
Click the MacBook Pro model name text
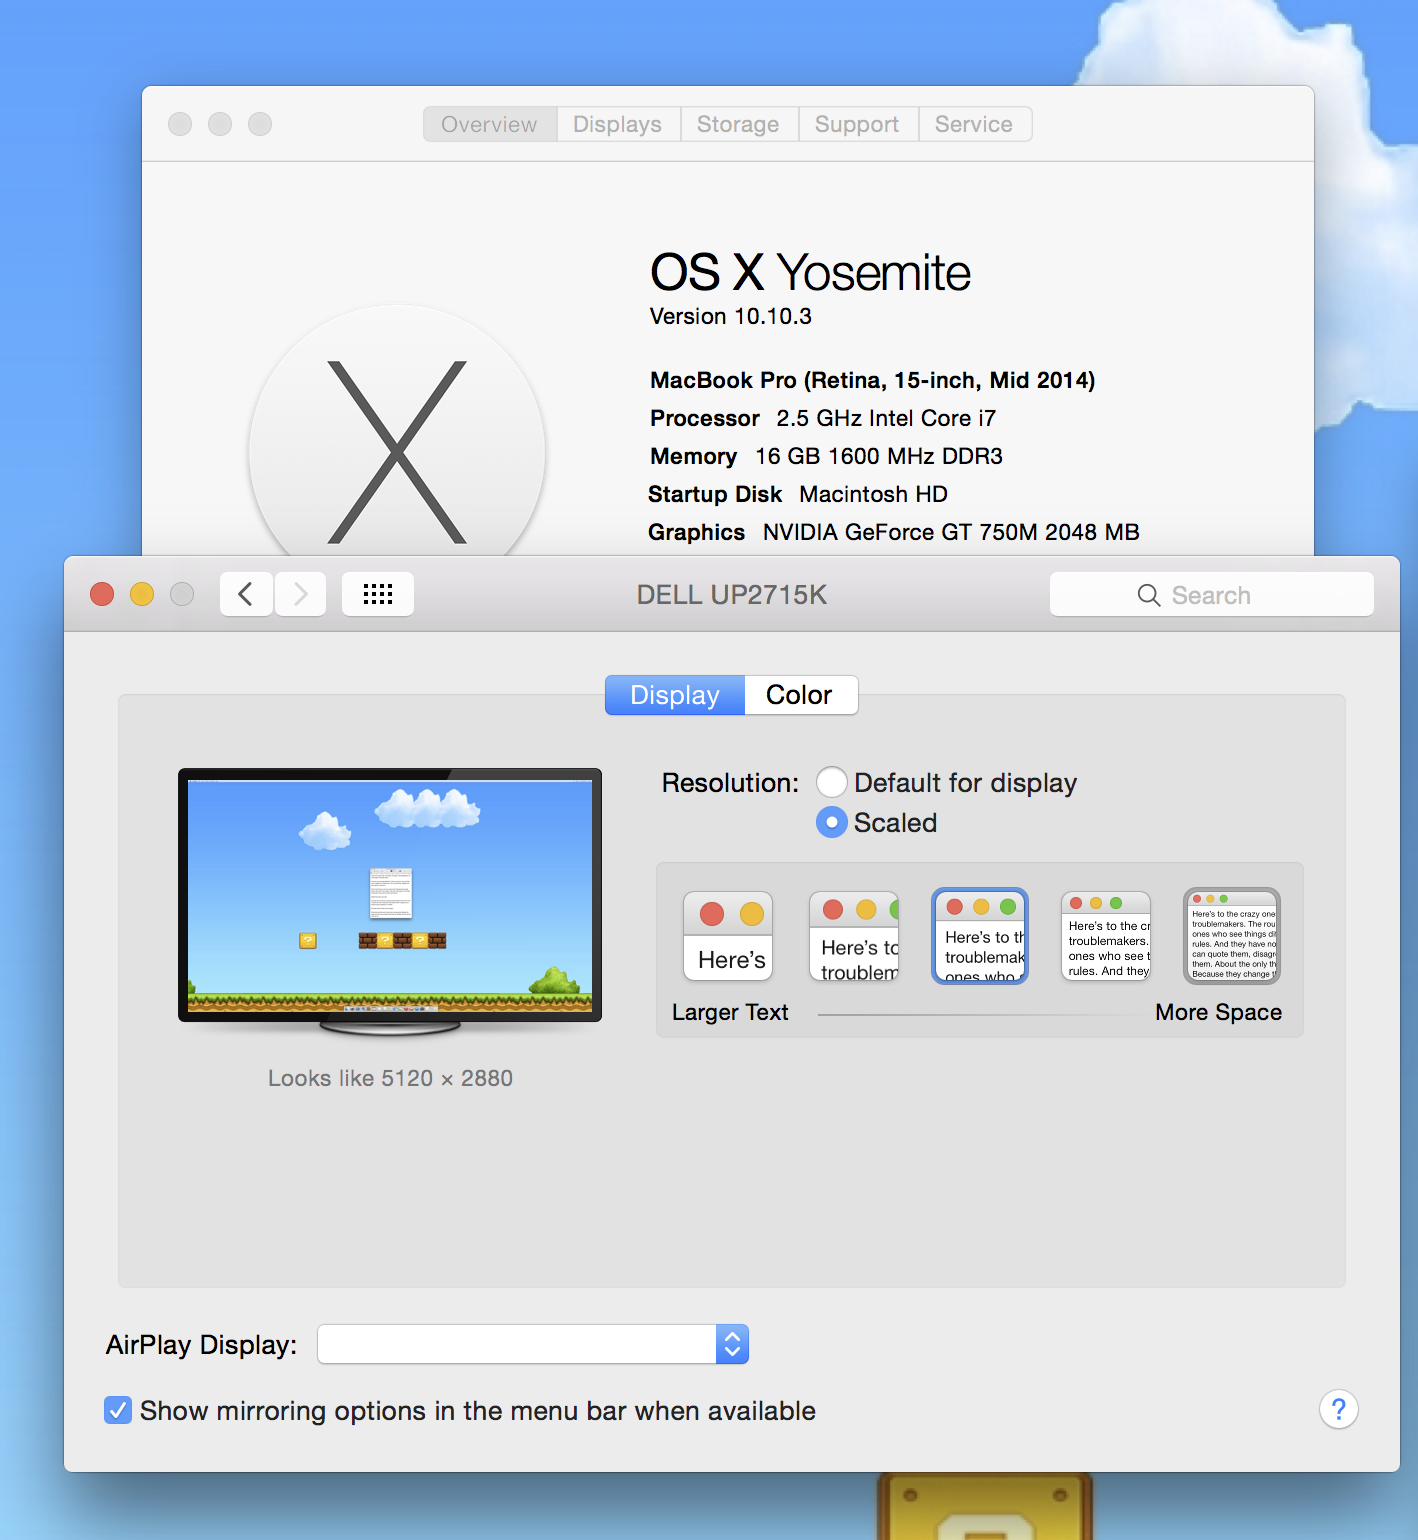(x=873, y=380)
